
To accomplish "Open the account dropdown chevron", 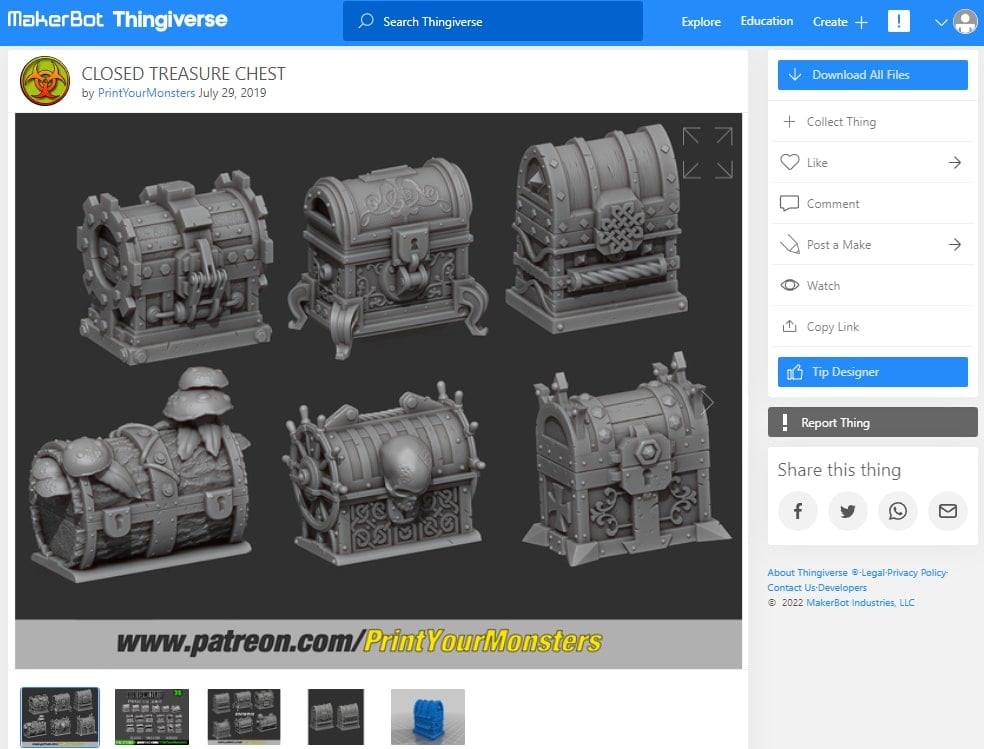I will coord(941,23).
